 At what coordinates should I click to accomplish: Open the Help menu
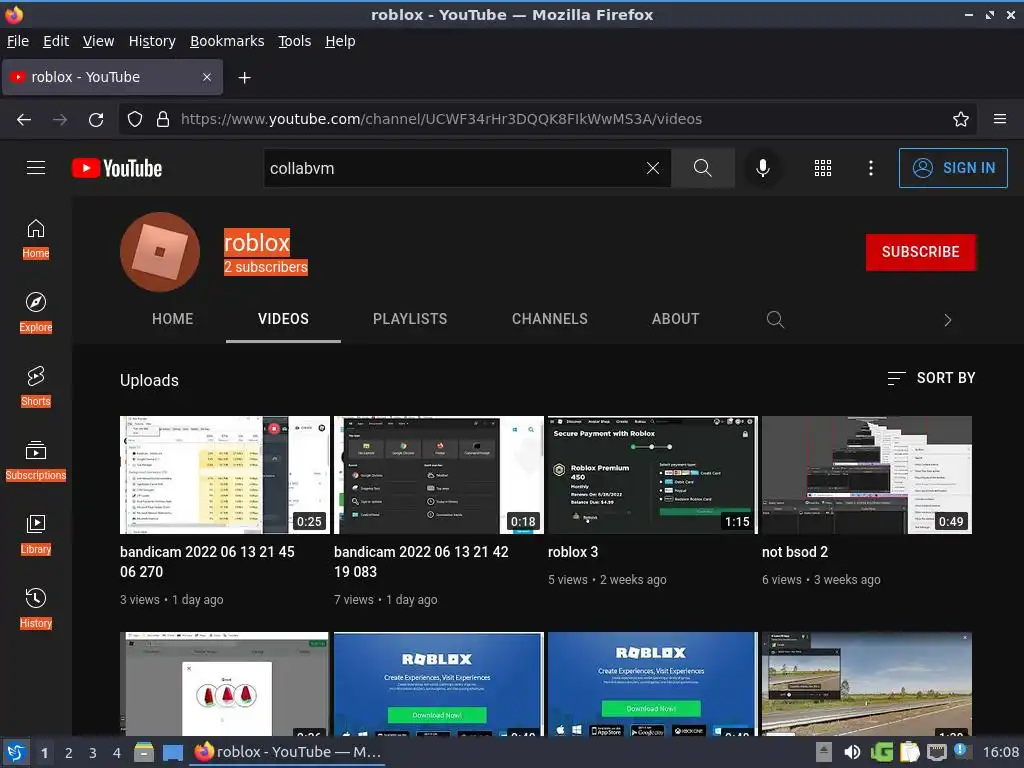[340, 41]
